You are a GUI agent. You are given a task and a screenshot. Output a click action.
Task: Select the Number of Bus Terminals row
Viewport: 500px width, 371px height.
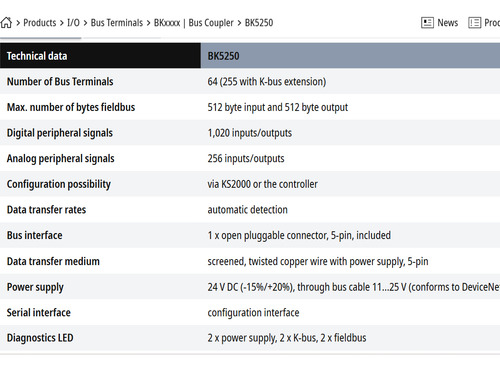pos(250,81)
